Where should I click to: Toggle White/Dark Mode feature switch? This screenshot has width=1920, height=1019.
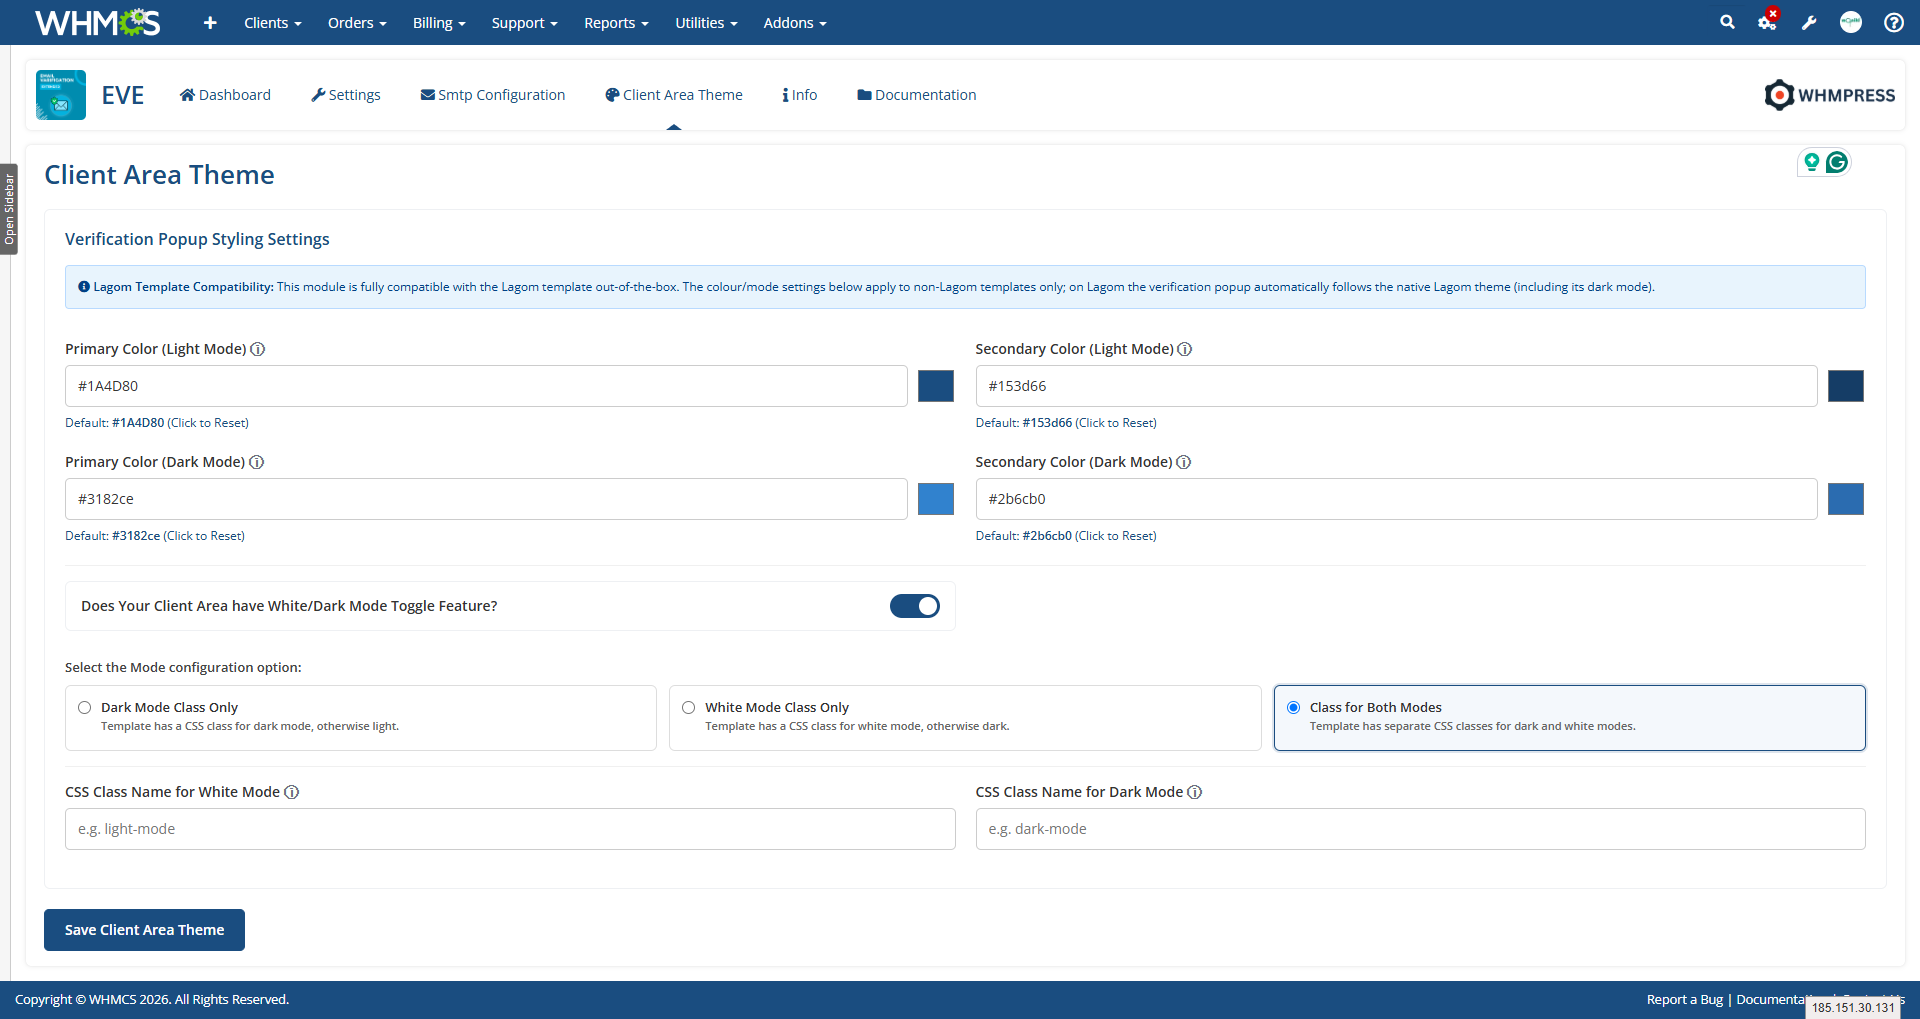coord(915,606)
